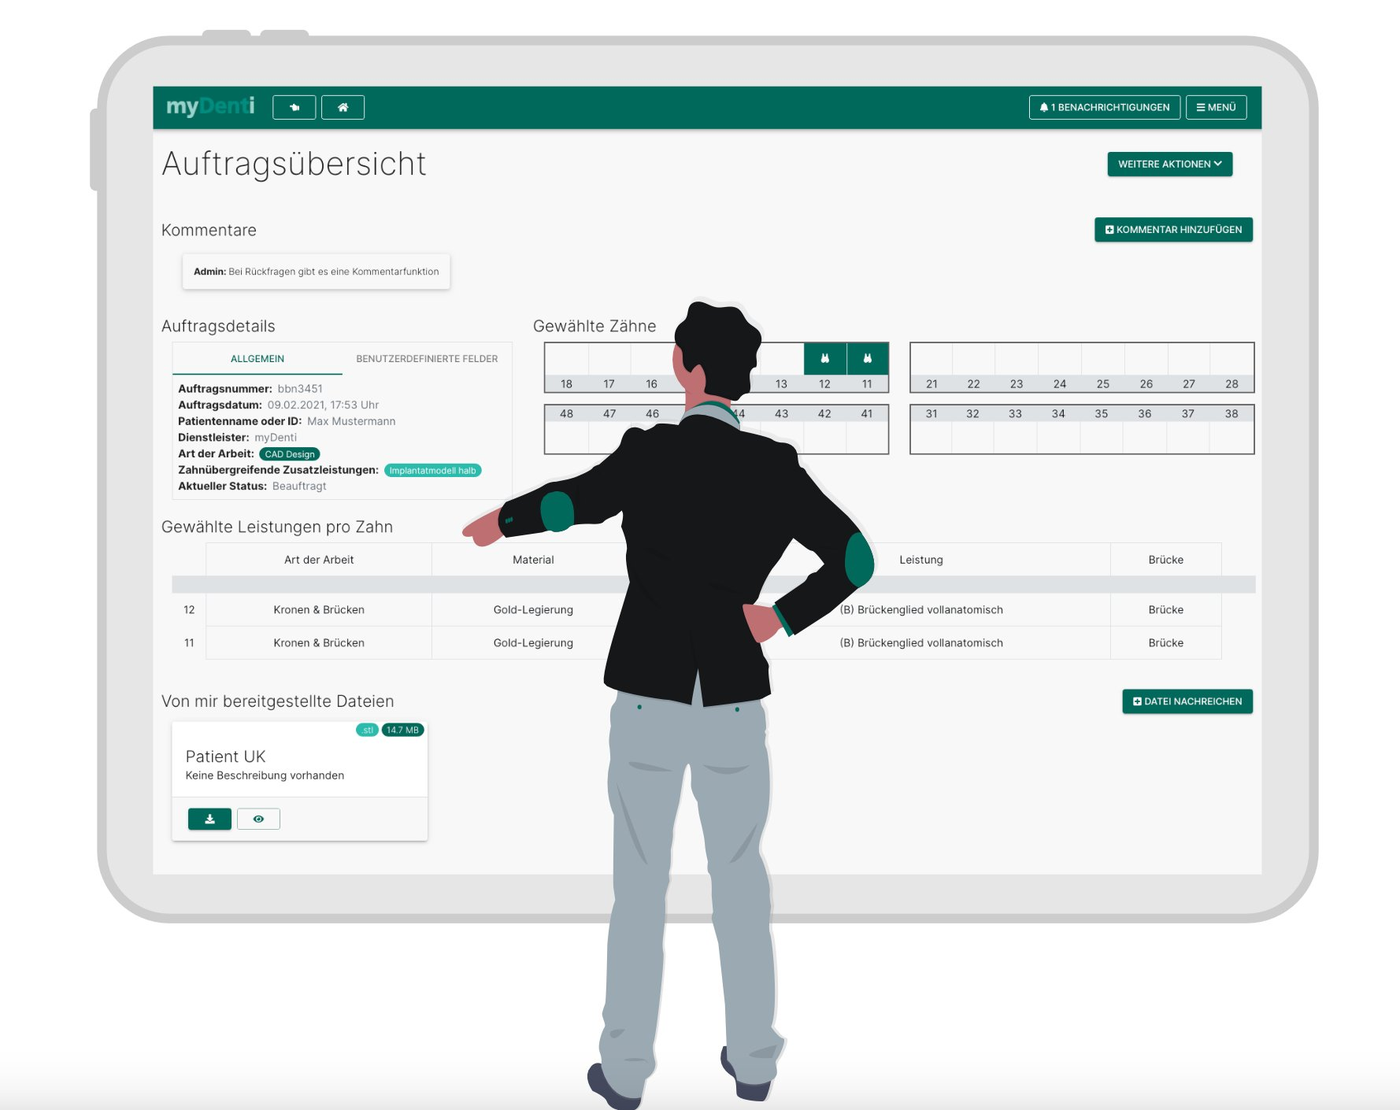Viewport: 1400px width, 1110px height.
Task: Click Kronen & Brücken in row 12
Action: point(319,610)
